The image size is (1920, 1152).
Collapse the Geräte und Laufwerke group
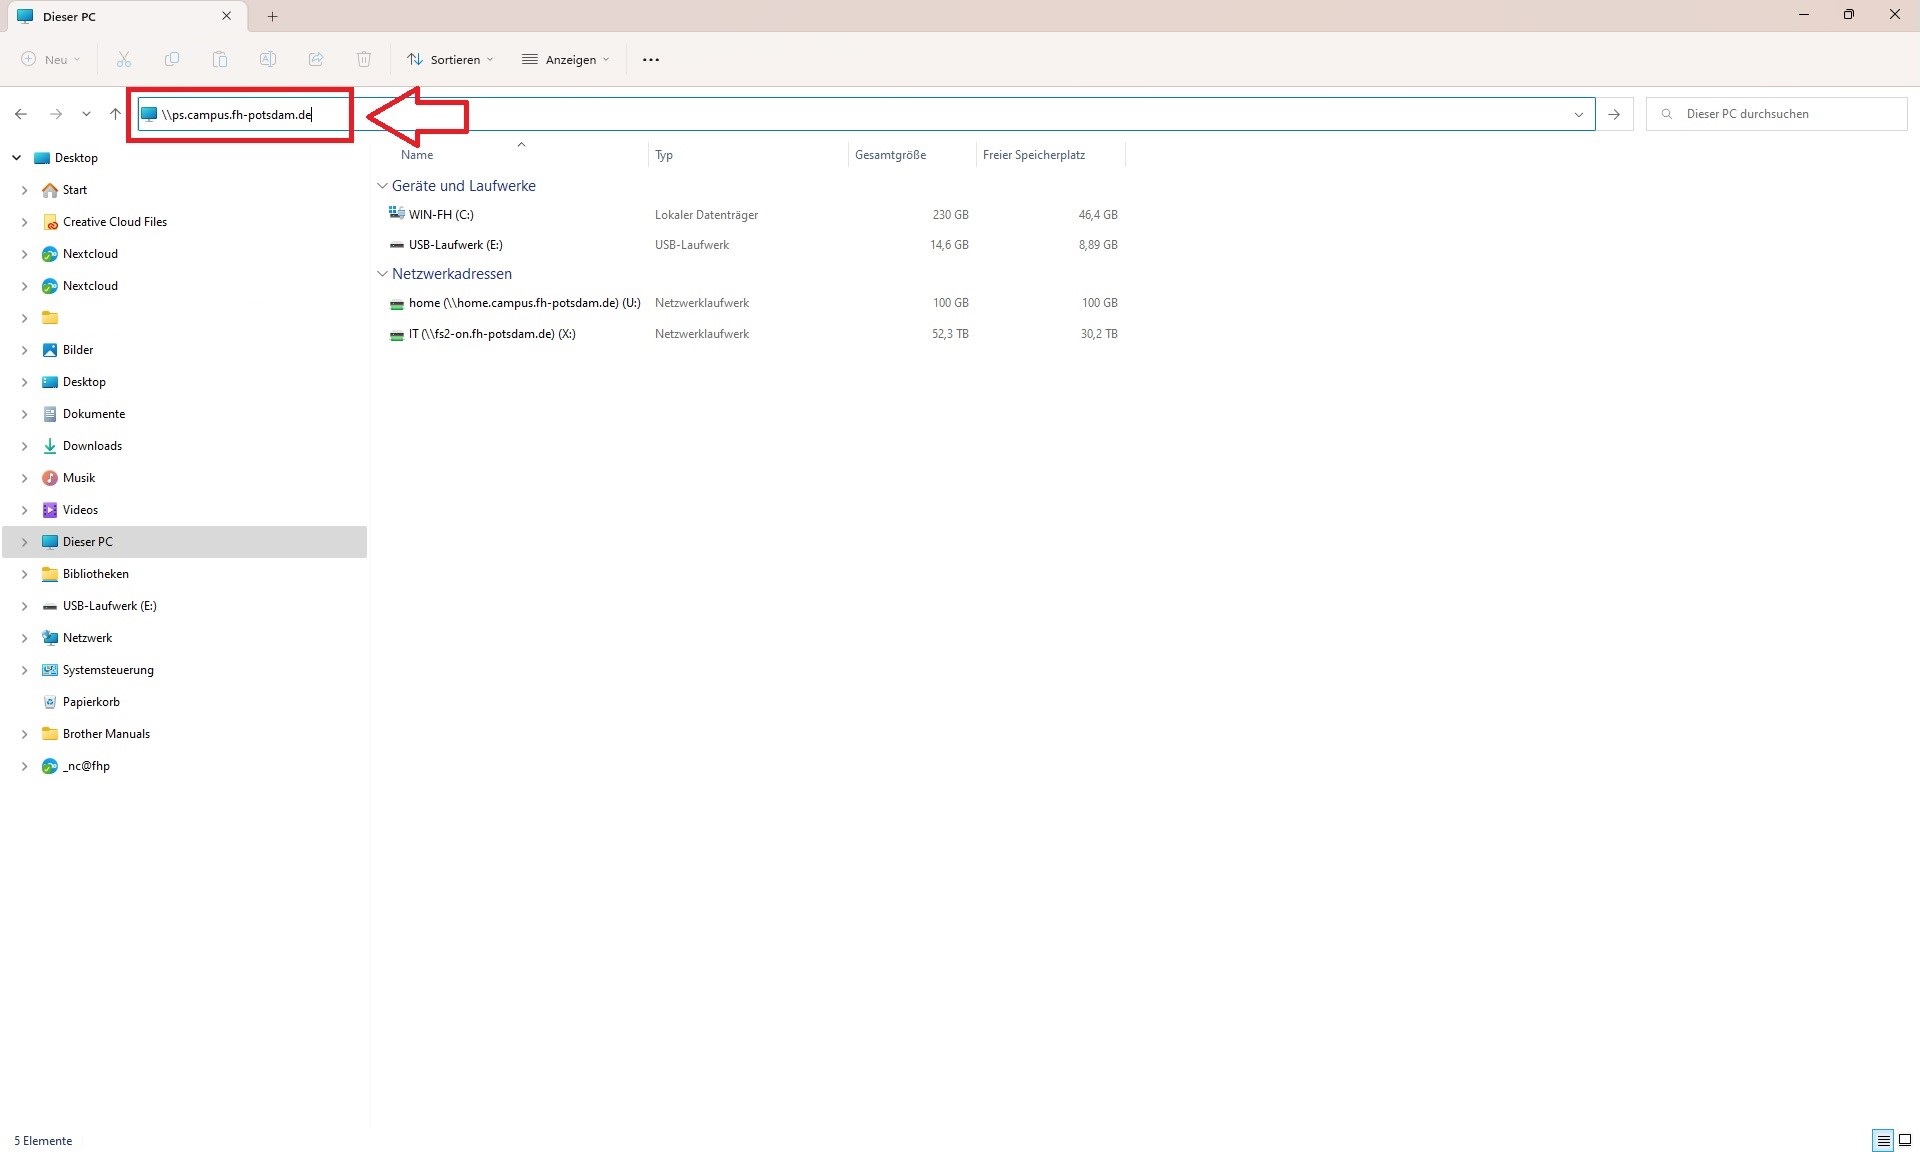(382, 186)
